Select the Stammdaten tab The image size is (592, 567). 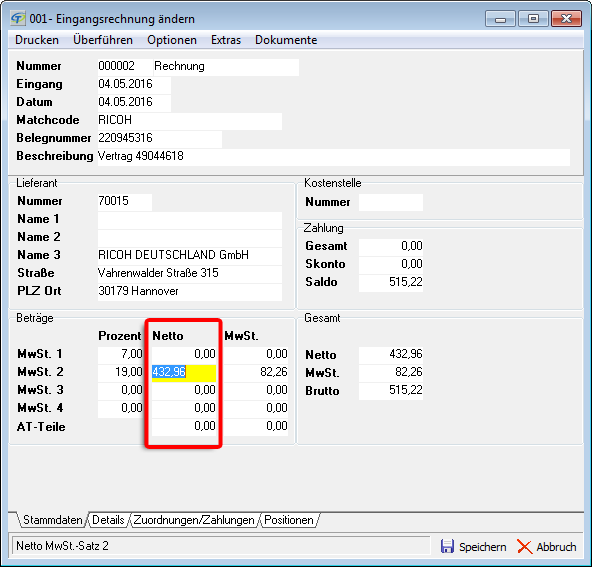point(52,520)
